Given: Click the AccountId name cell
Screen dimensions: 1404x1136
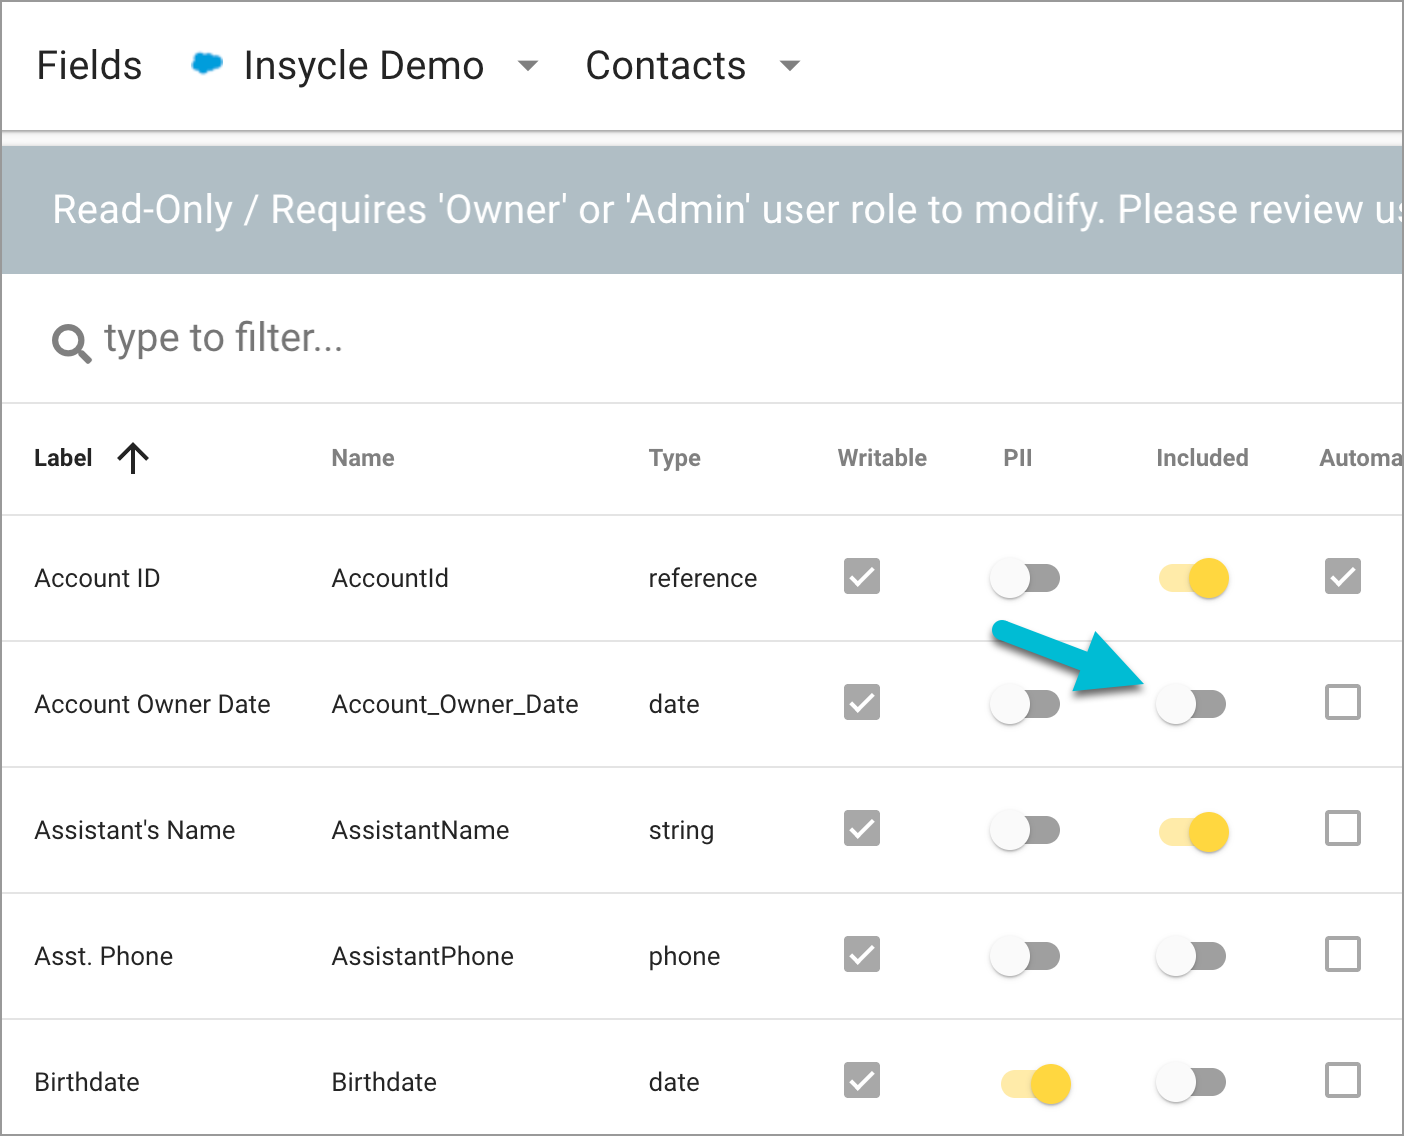Looking at the screenshot, I should (390, 578).
